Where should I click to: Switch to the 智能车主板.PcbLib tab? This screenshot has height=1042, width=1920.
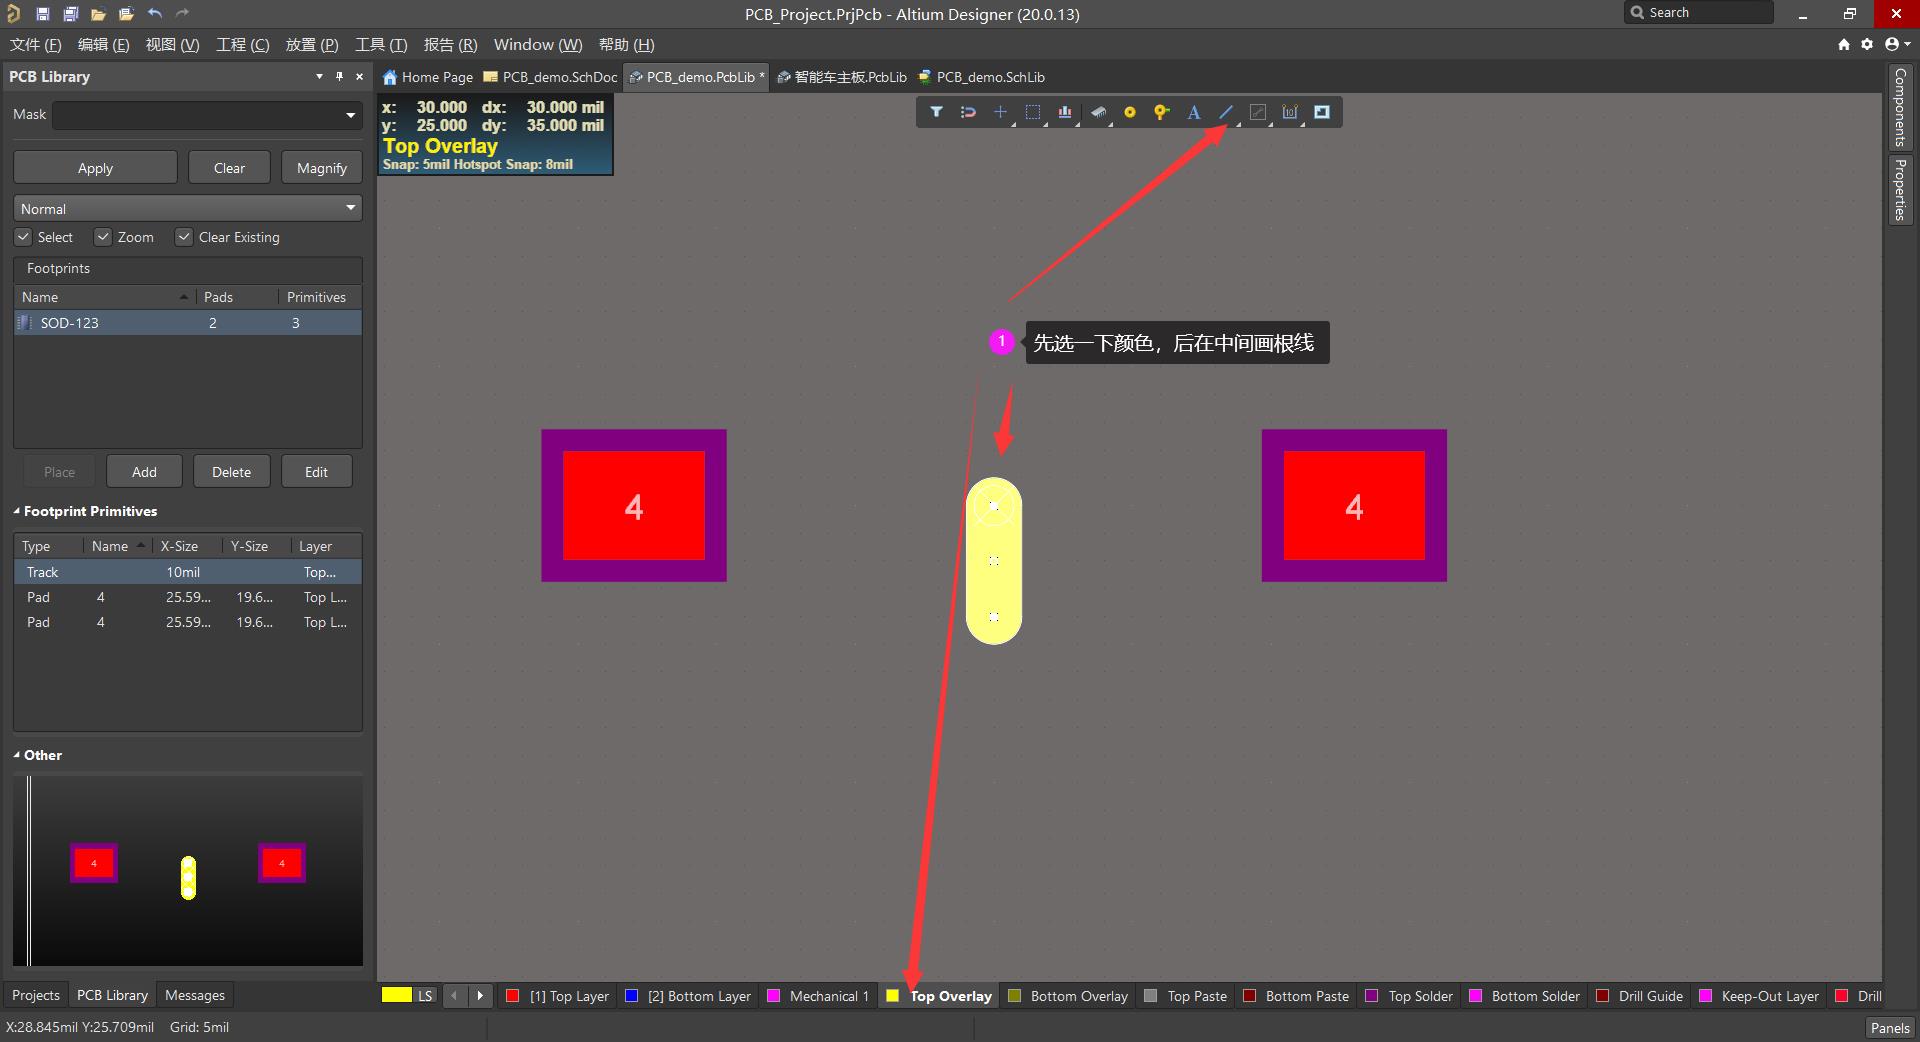point(842,77)
